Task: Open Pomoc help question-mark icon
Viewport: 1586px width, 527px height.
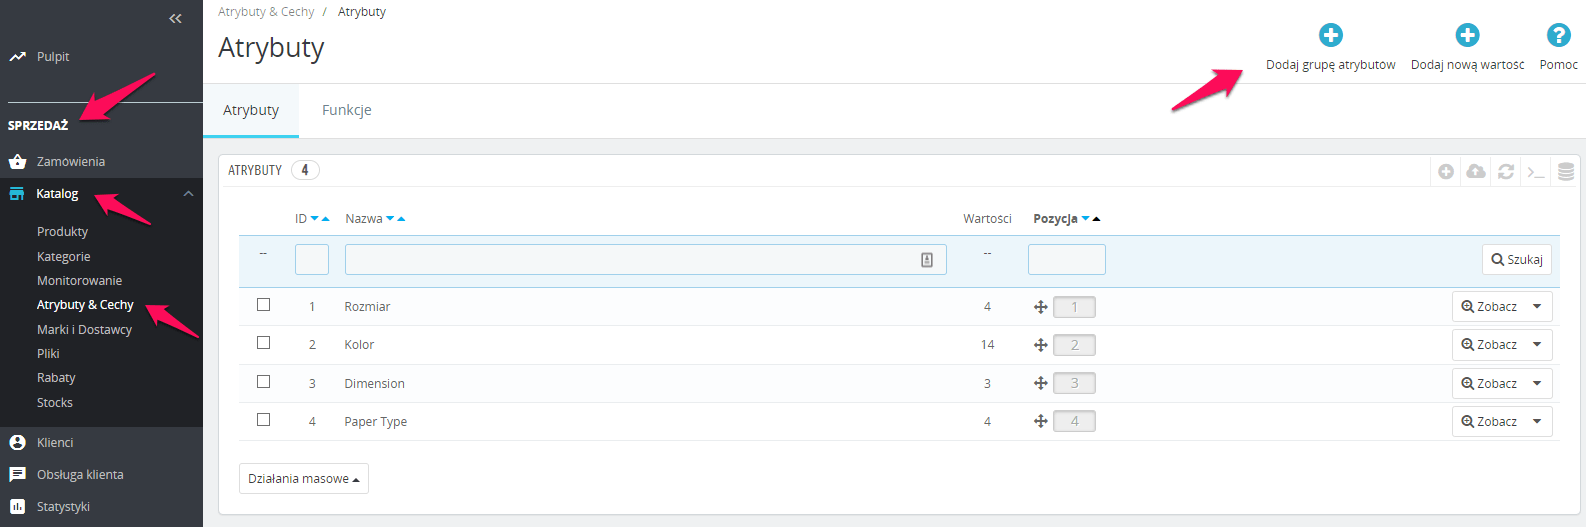Action: [x=1558, y=35]
